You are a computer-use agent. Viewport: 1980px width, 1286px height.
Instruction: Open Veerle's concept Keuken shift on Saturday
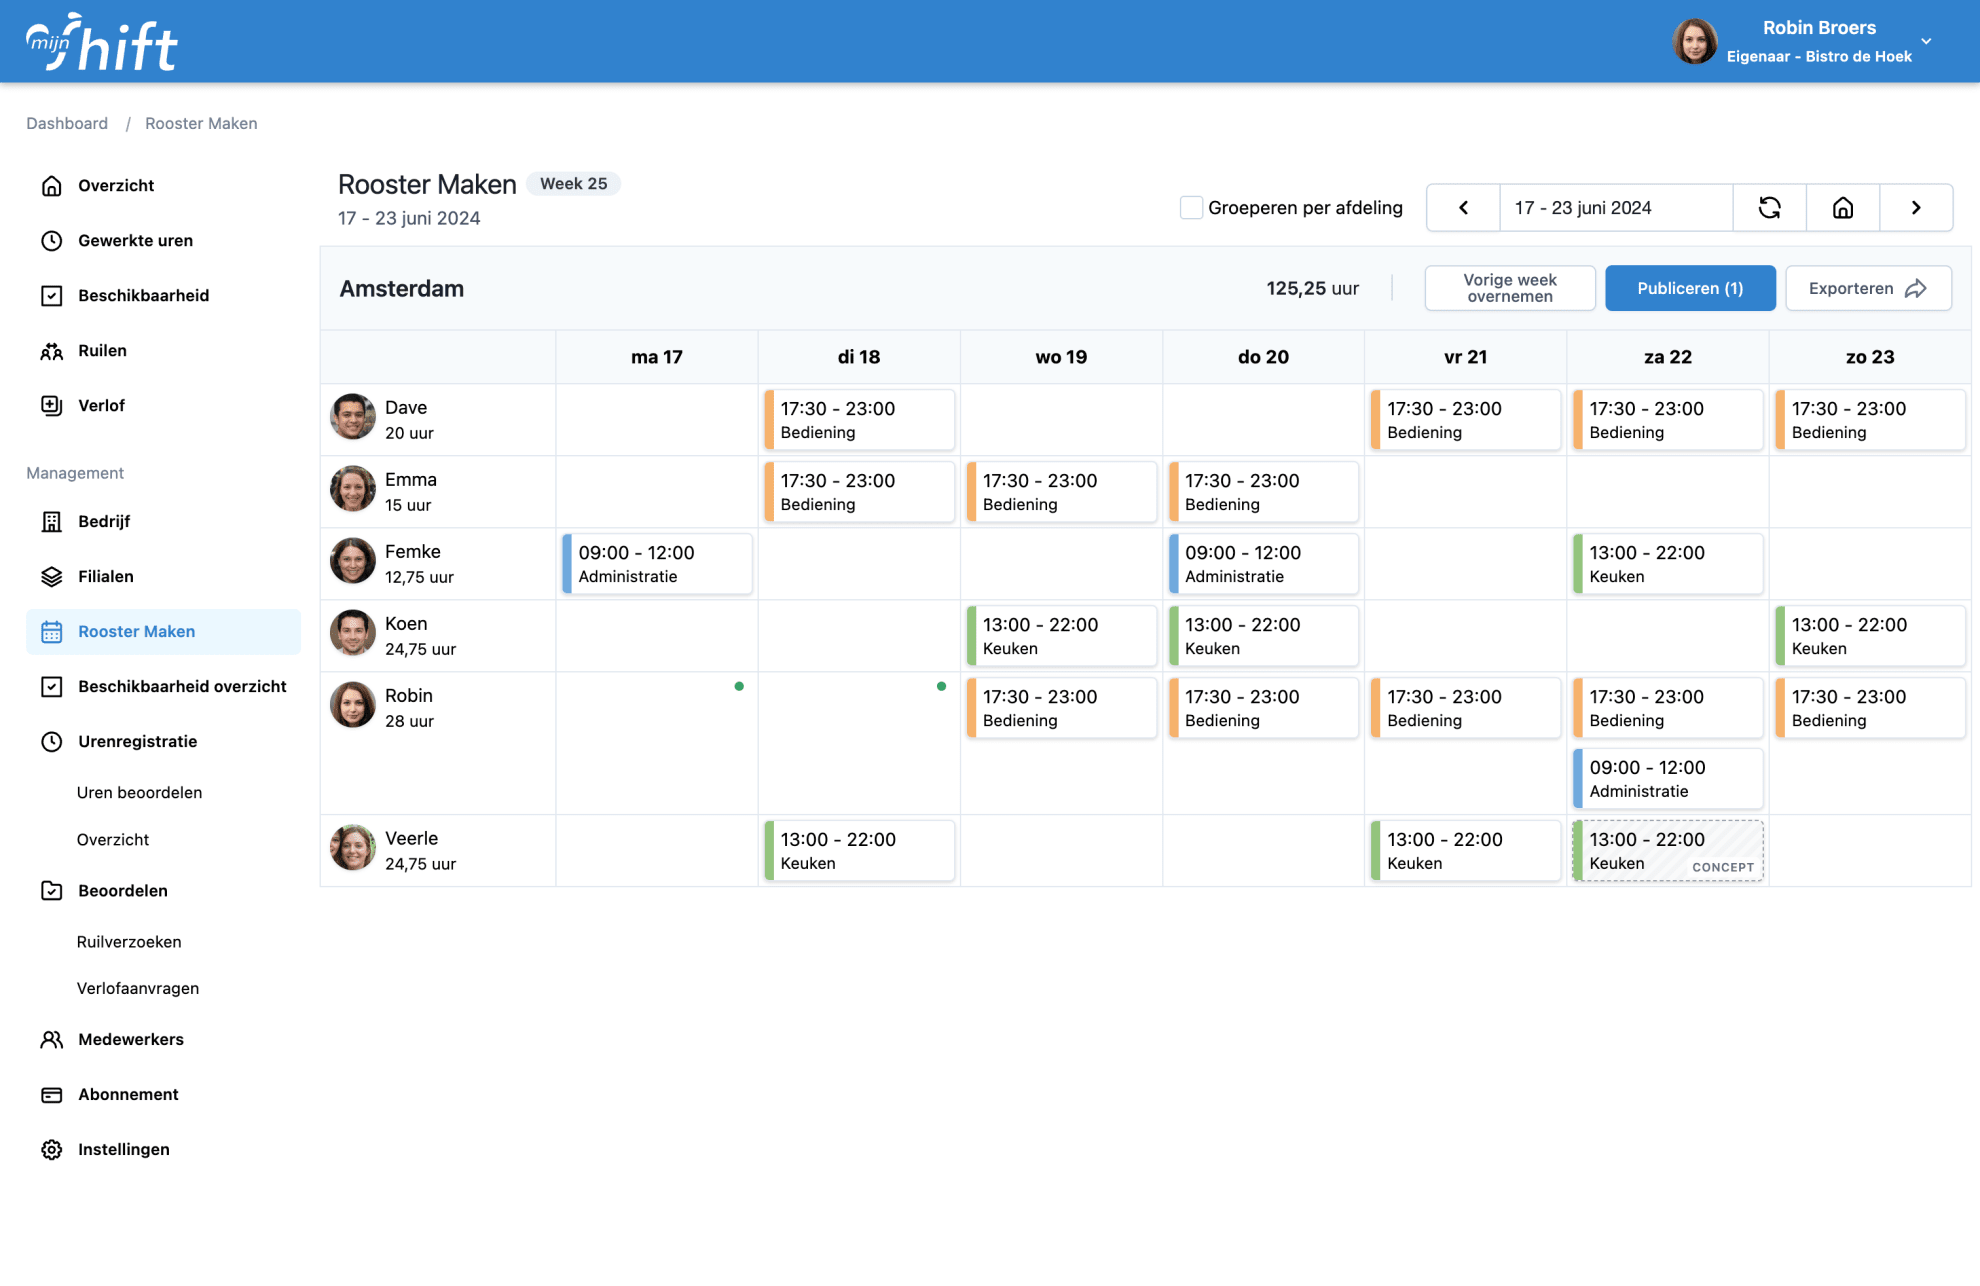point(1667,851)
